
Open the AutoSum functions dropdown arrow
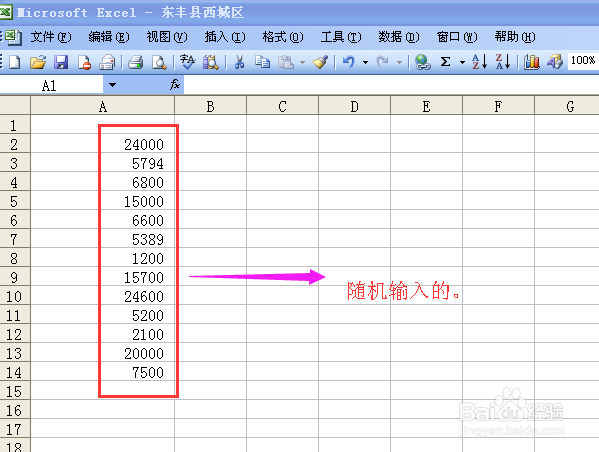pyautogui.click(x=462, y=62)
